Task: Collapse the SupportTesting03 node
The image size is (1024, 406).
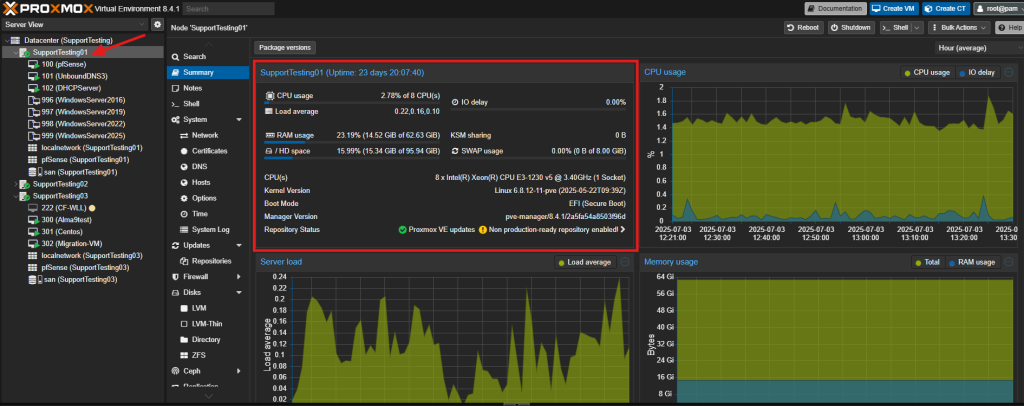Action: click(x=16, y=196)
